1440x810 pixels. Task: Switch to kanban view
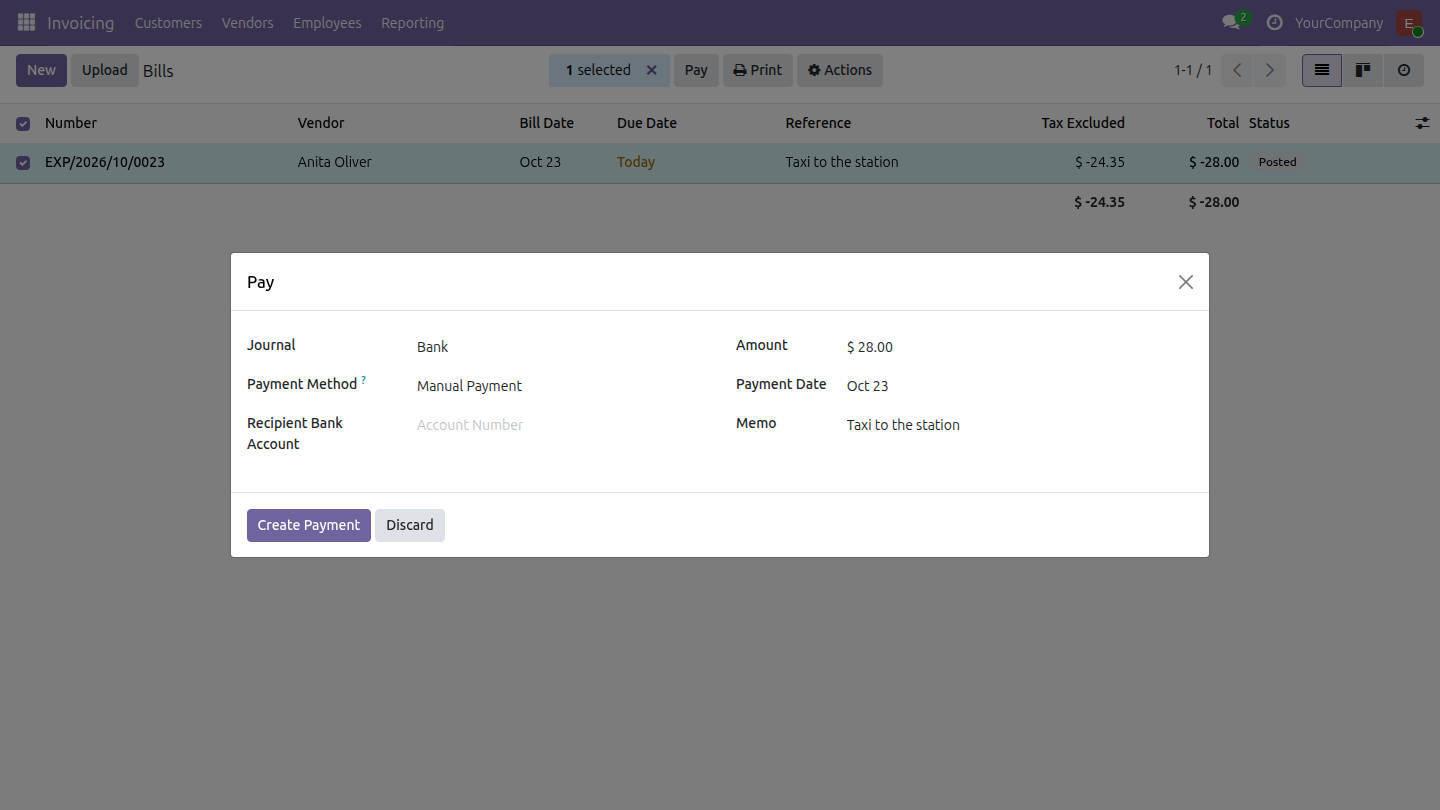[x=1363, y=70]
